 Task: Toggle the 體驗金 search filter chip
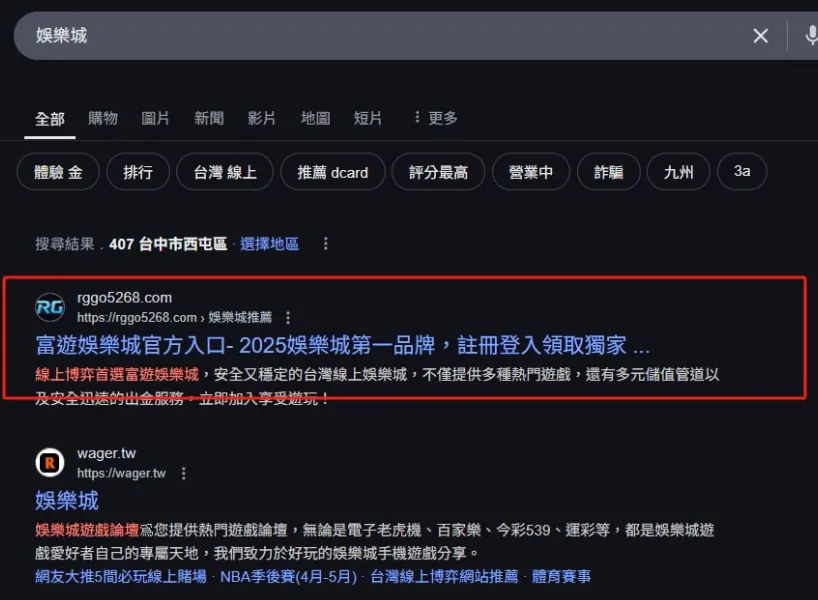(x=57, y=171)
